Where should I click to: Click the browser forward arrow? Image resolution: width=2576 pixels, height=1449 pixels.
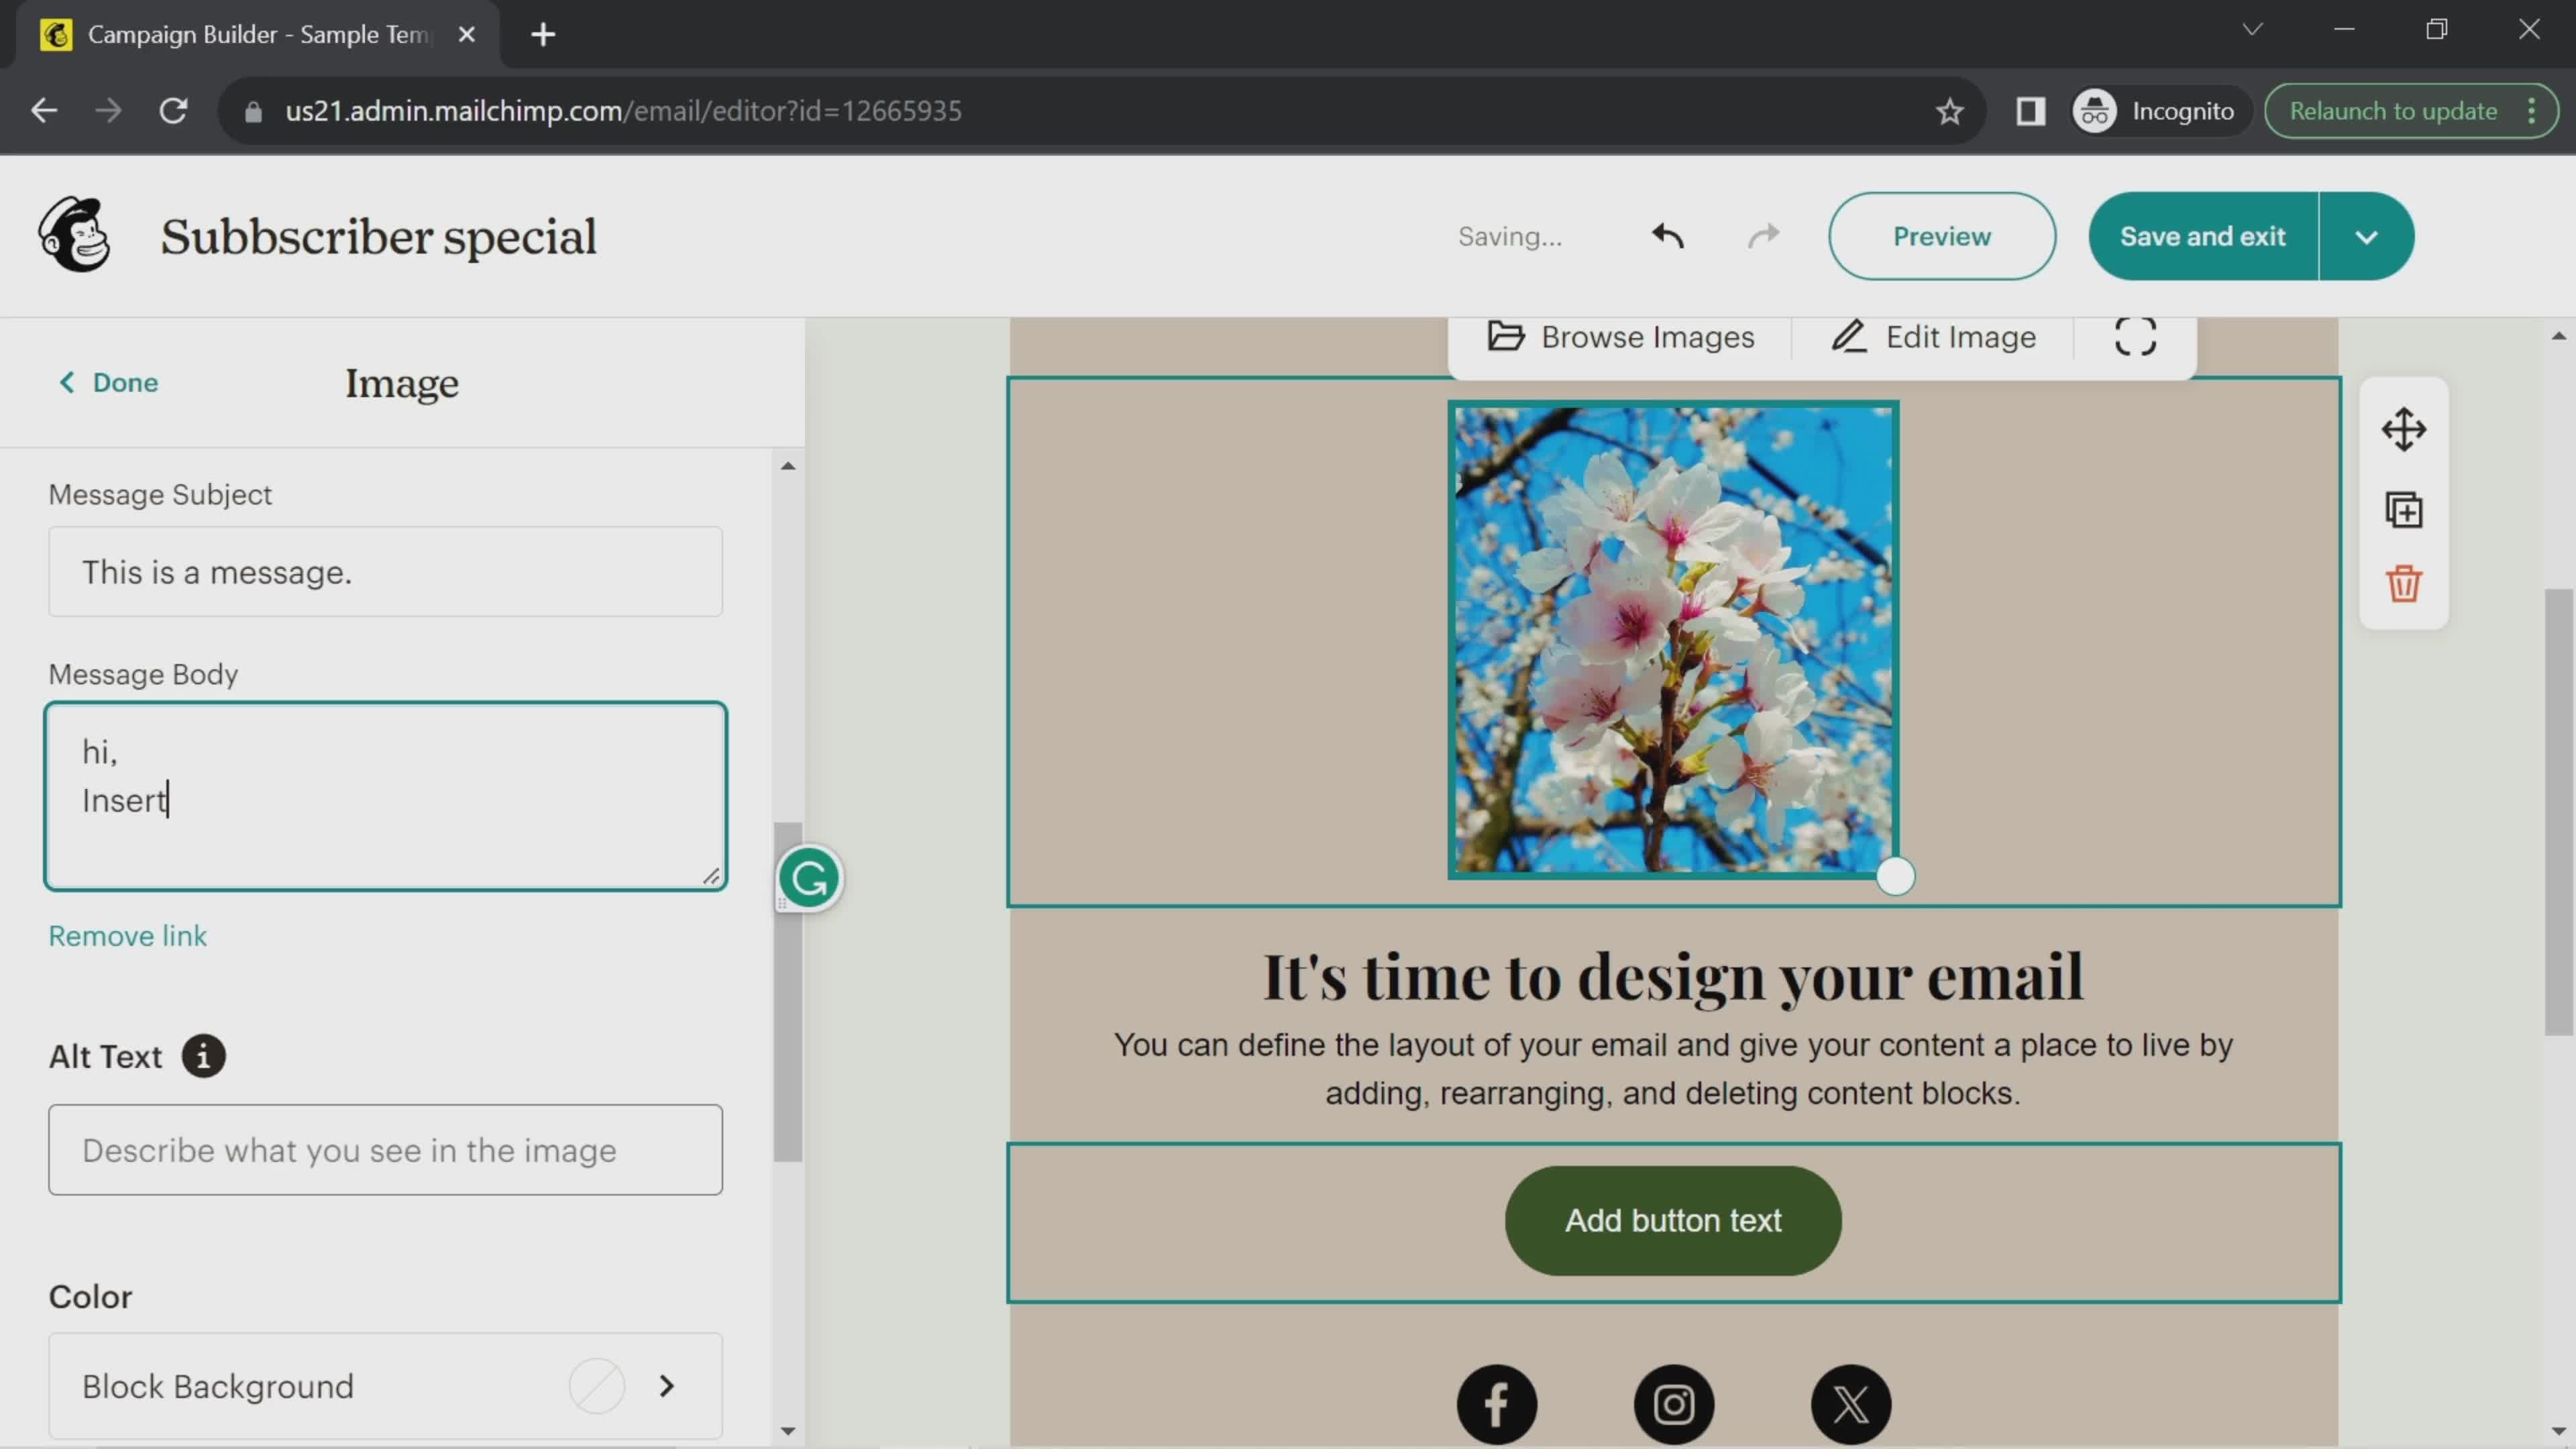(108, 110)
